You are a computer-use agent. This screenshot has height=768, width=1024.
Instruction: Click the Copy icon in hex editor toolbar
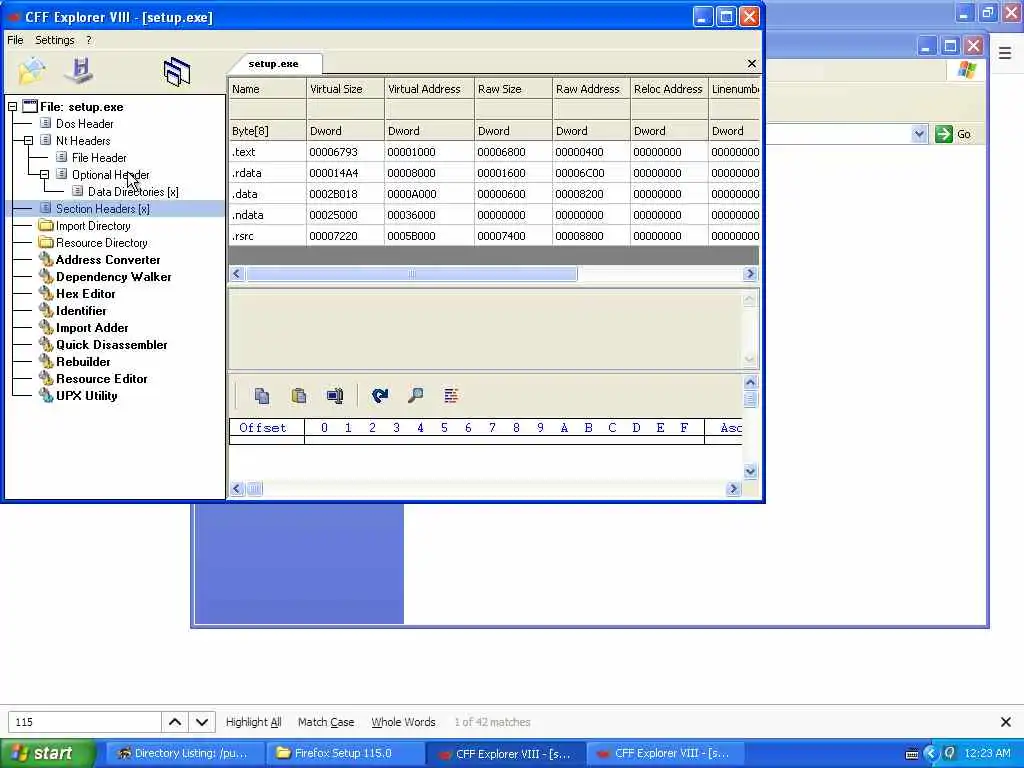click(x=262, y=396)
